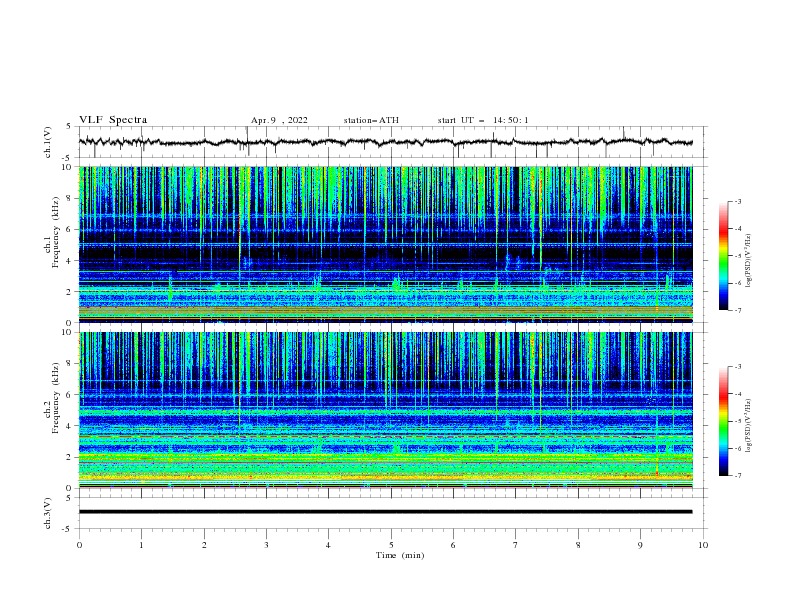Click the flat ch.3 voltage trace

pos(385,512)
